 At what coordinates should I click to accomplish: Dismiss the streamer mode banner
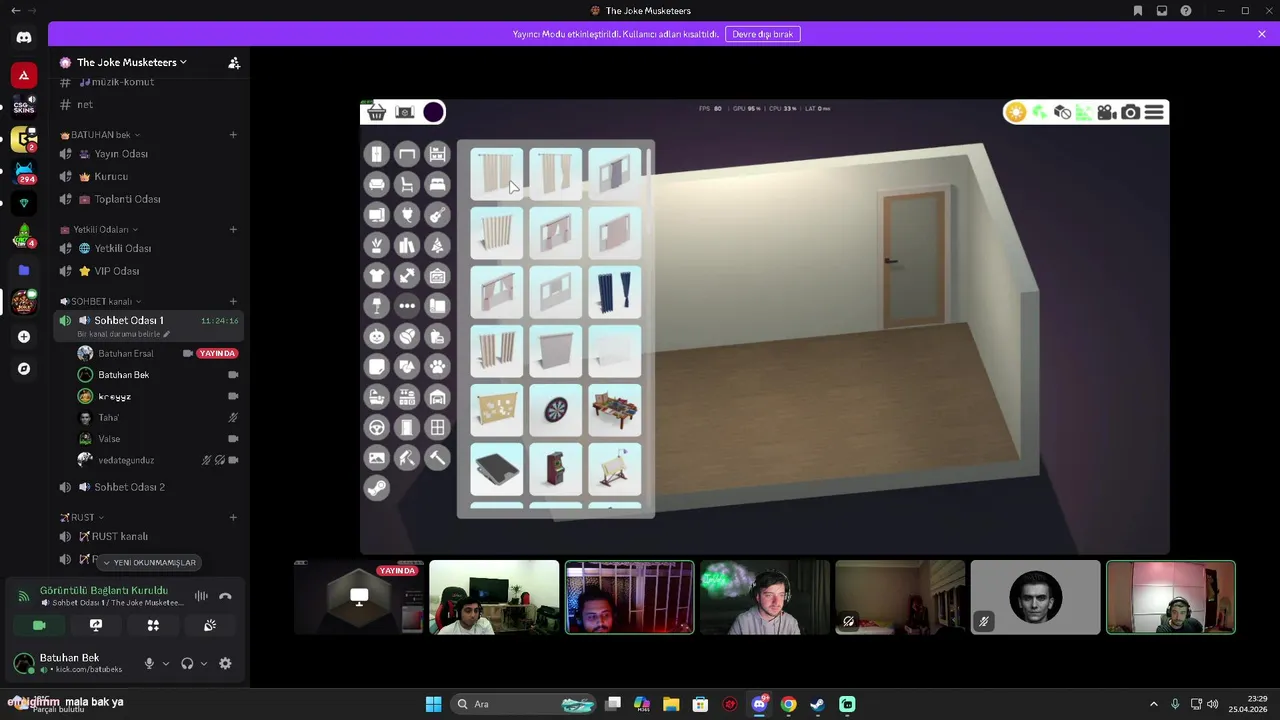coord(1262,34)
